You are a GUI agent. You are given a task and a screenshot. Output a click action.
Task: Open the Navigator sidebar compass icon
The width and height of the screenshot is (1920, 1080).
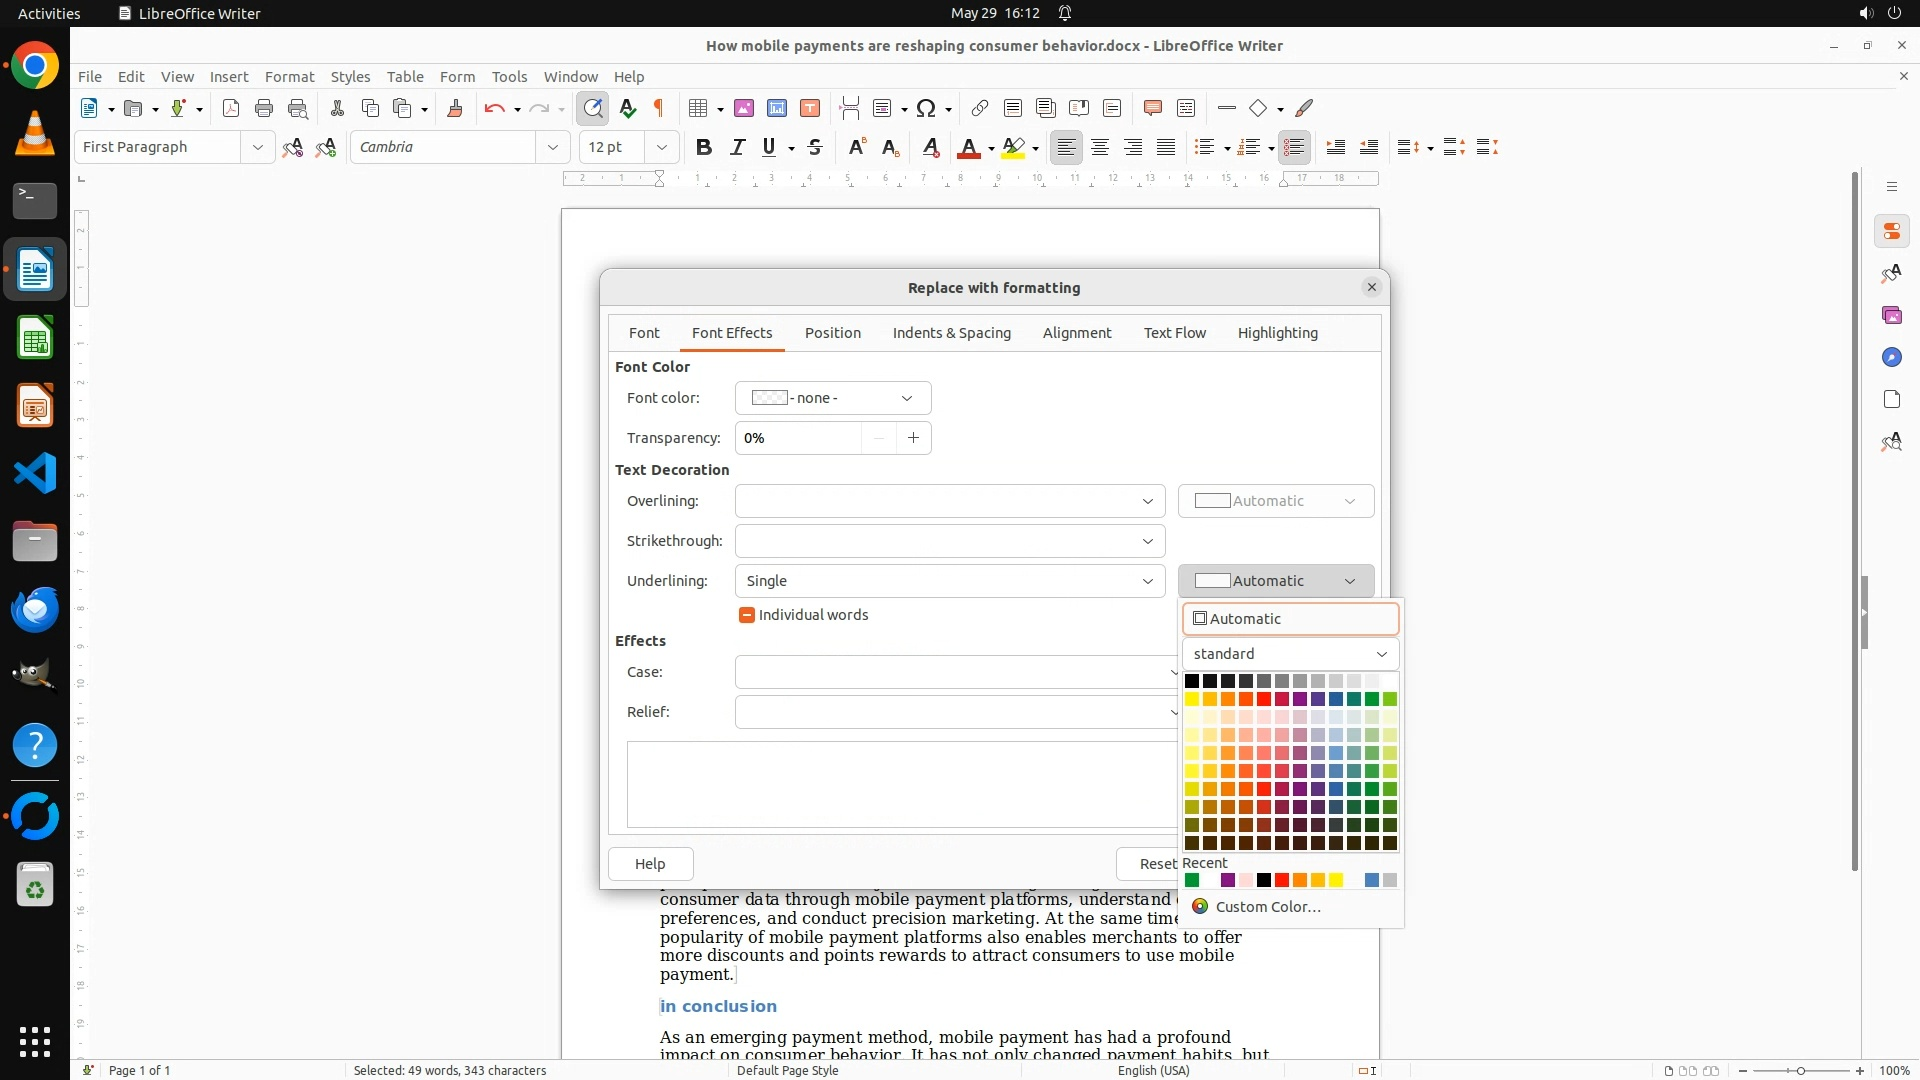(1891, 357)
